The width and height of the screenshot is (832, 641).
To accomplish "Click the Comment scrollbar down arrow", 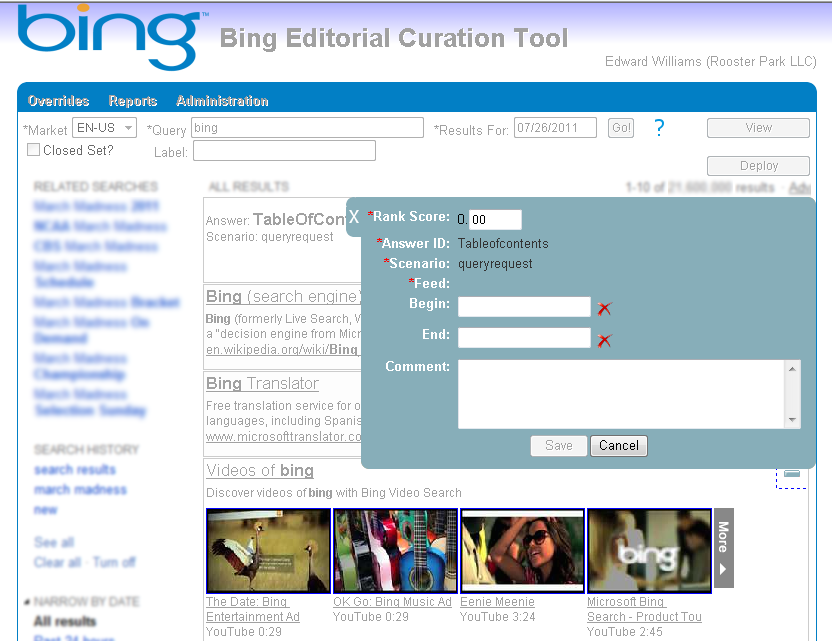I will click(792, 420).
